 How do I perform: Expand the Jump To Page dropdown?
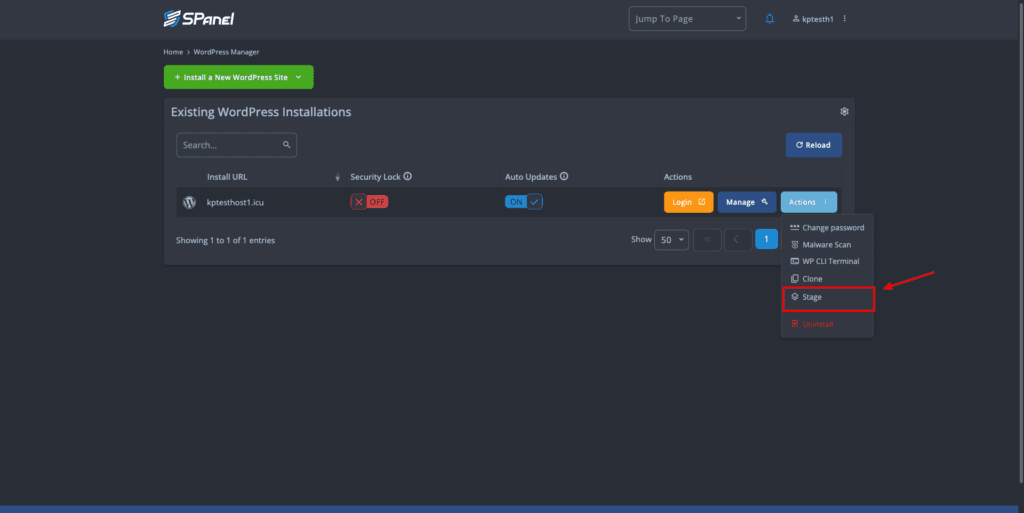click(687, 19)
